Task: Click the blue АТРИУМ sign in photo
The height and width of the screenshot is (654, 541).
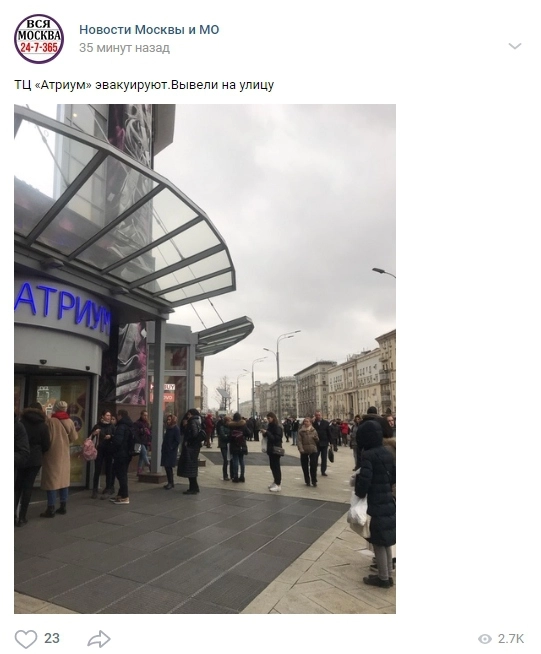Action: (63, 305)
